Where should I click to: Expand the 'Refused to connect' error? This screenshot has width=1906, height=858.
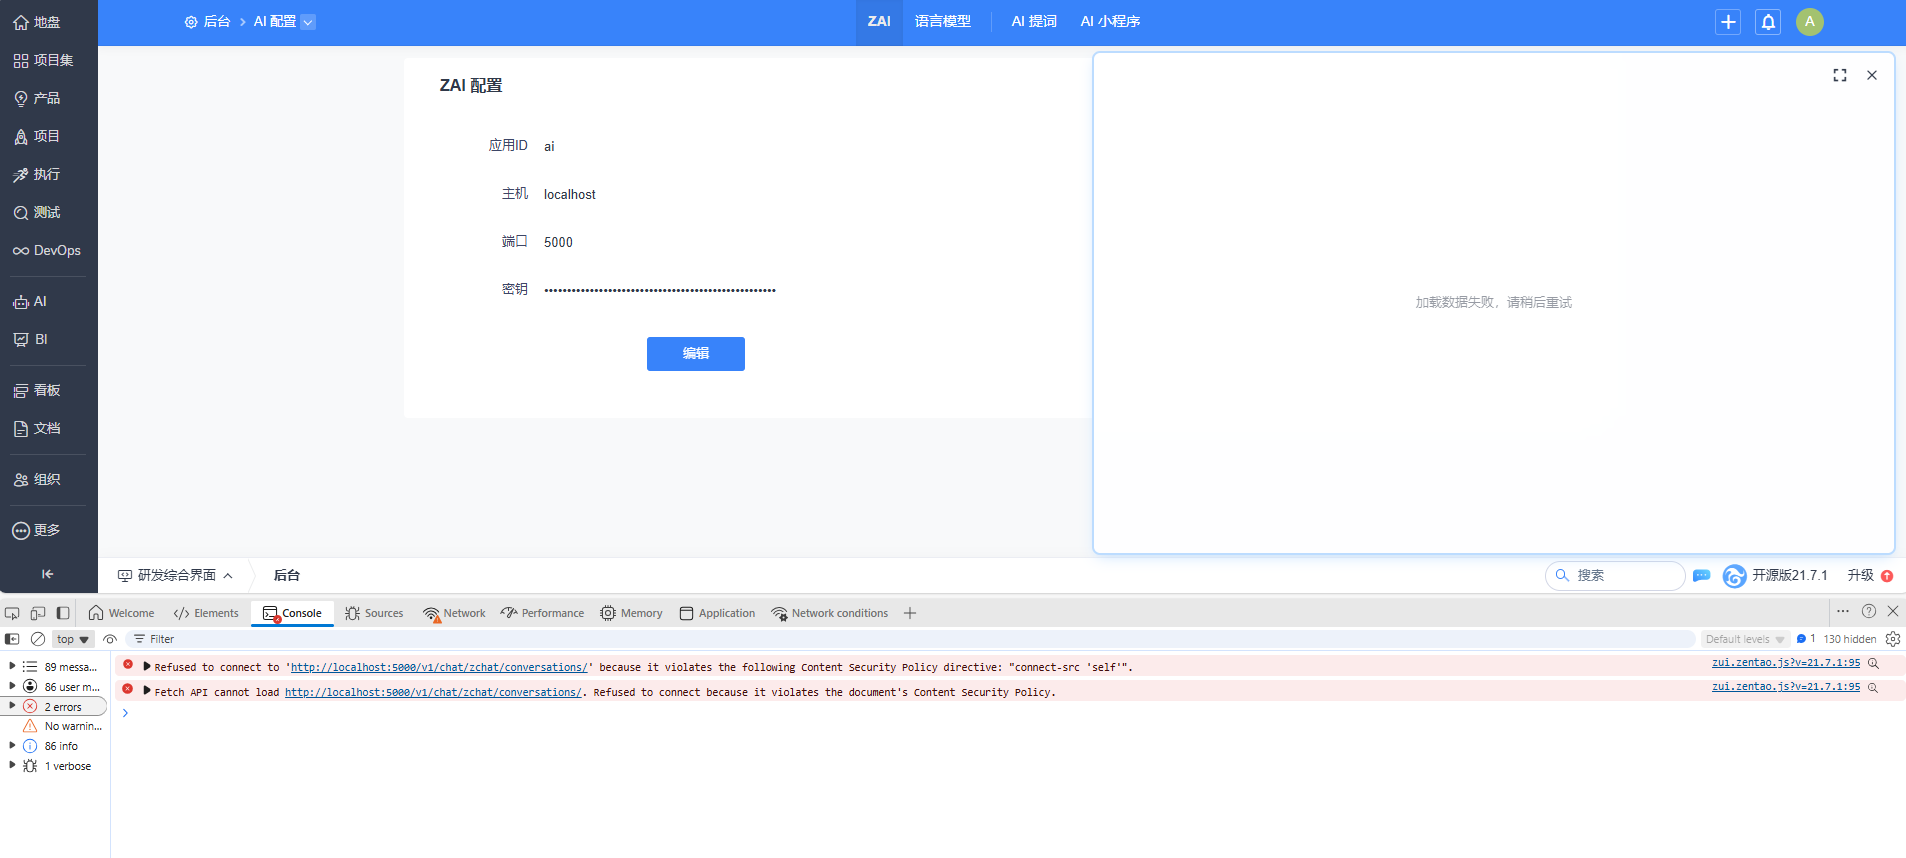coord(147,666)
